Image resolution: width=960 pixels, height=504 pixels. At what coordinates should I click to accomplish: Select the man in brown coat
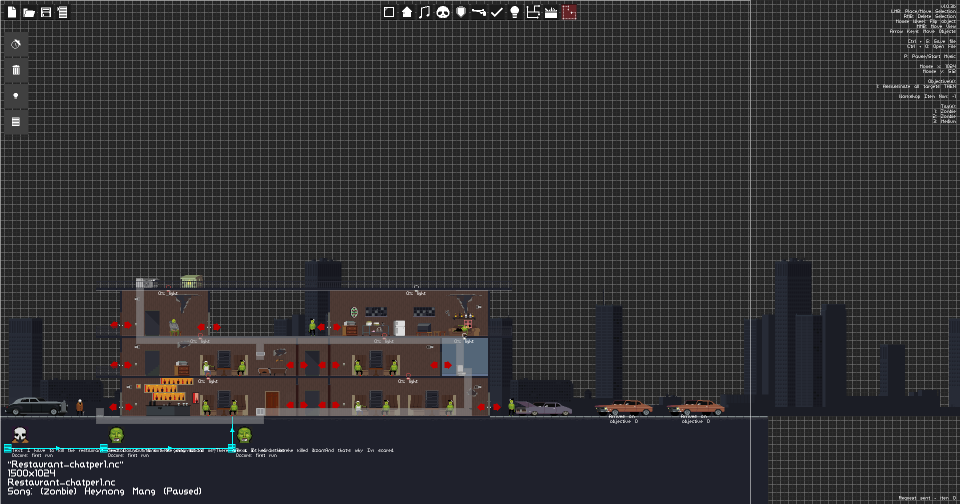point(80,407)
